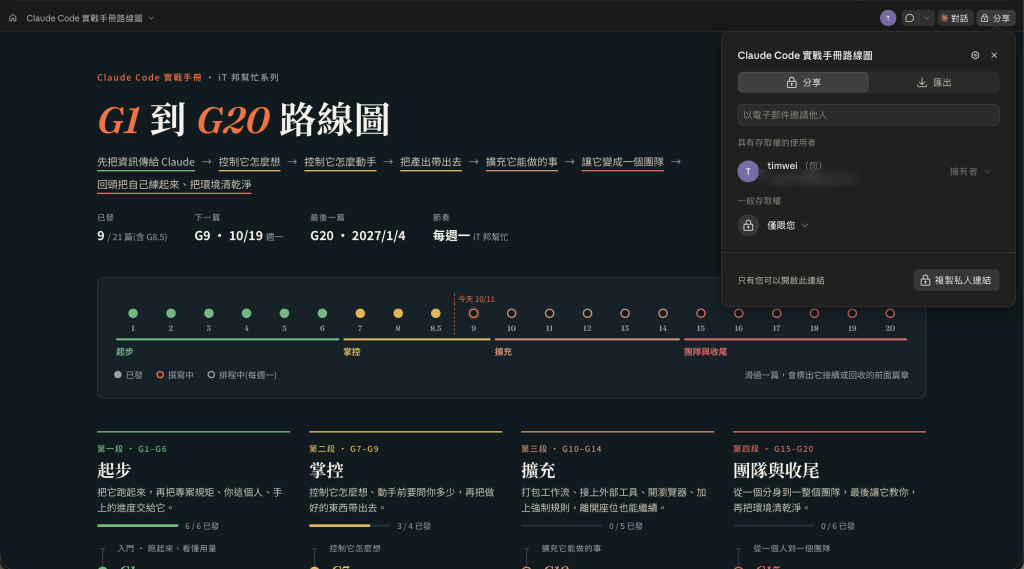The width and height of the screenshot is (1024, 569).
Task: Follow the 讓它變成一個團隊 link
Action: click(x=623, y=162)
